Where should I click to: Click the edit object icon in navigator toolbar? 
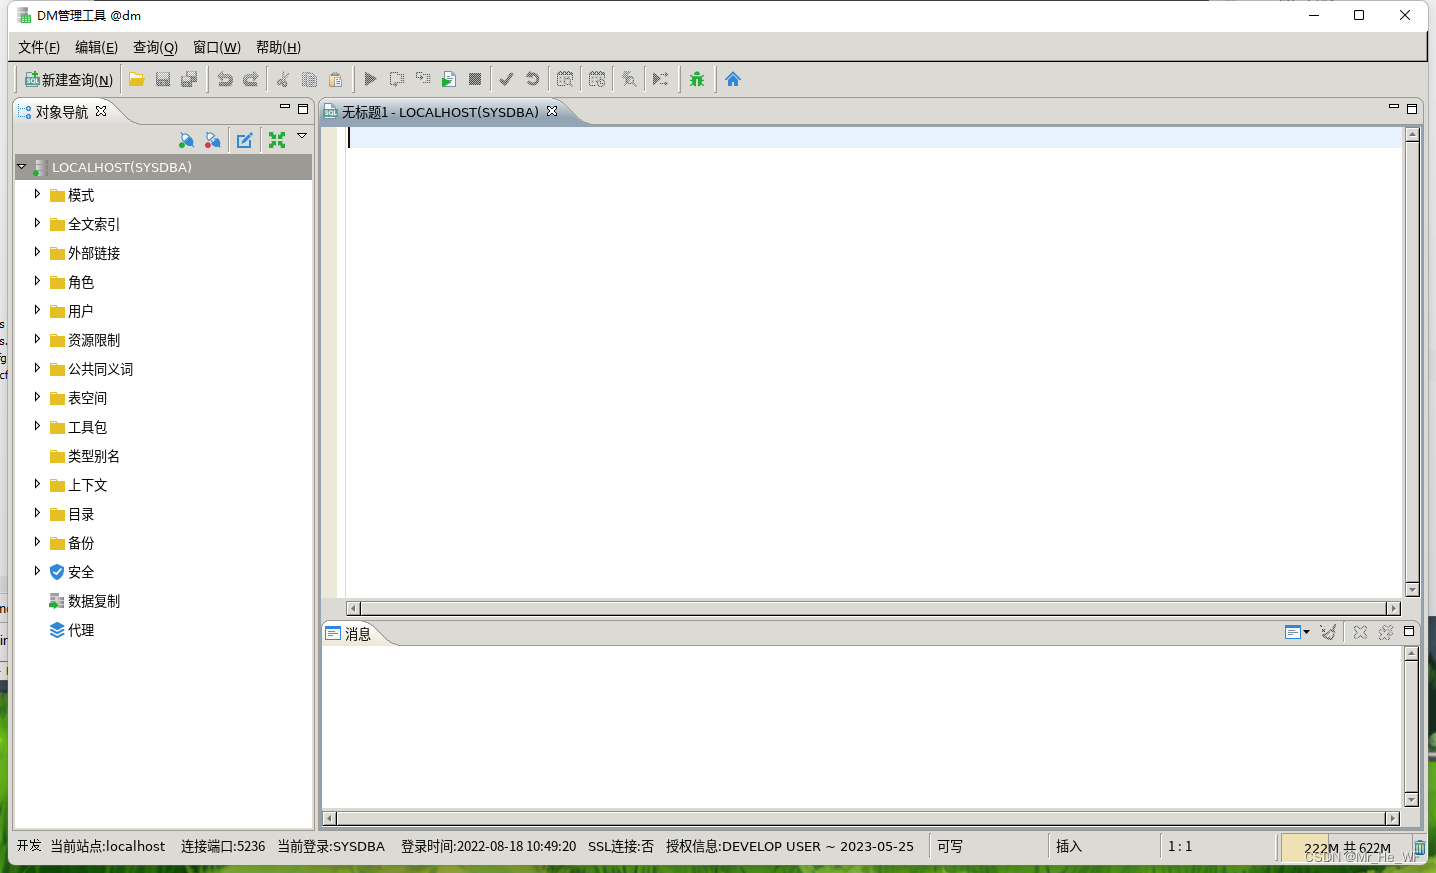[245, 140]
